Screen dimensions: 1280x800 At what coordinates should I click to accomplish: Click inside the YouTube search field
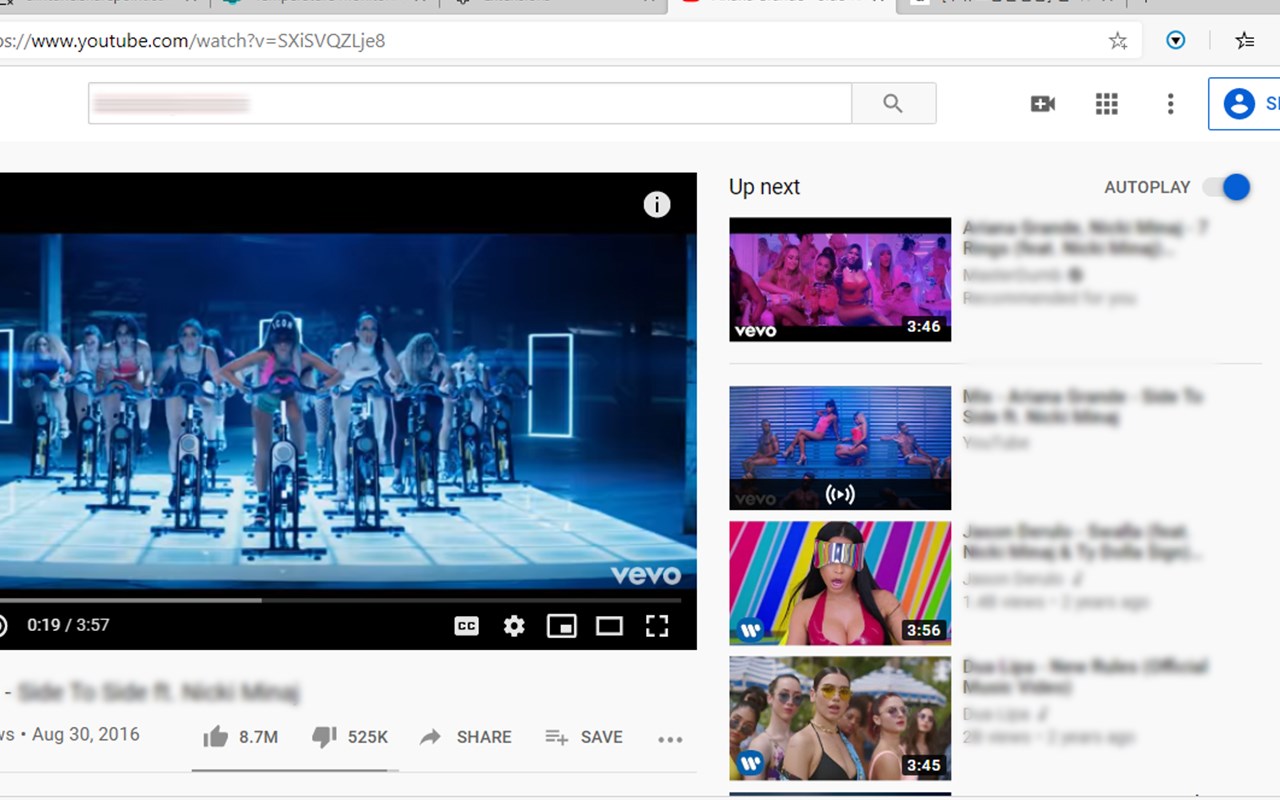point(470,103)
